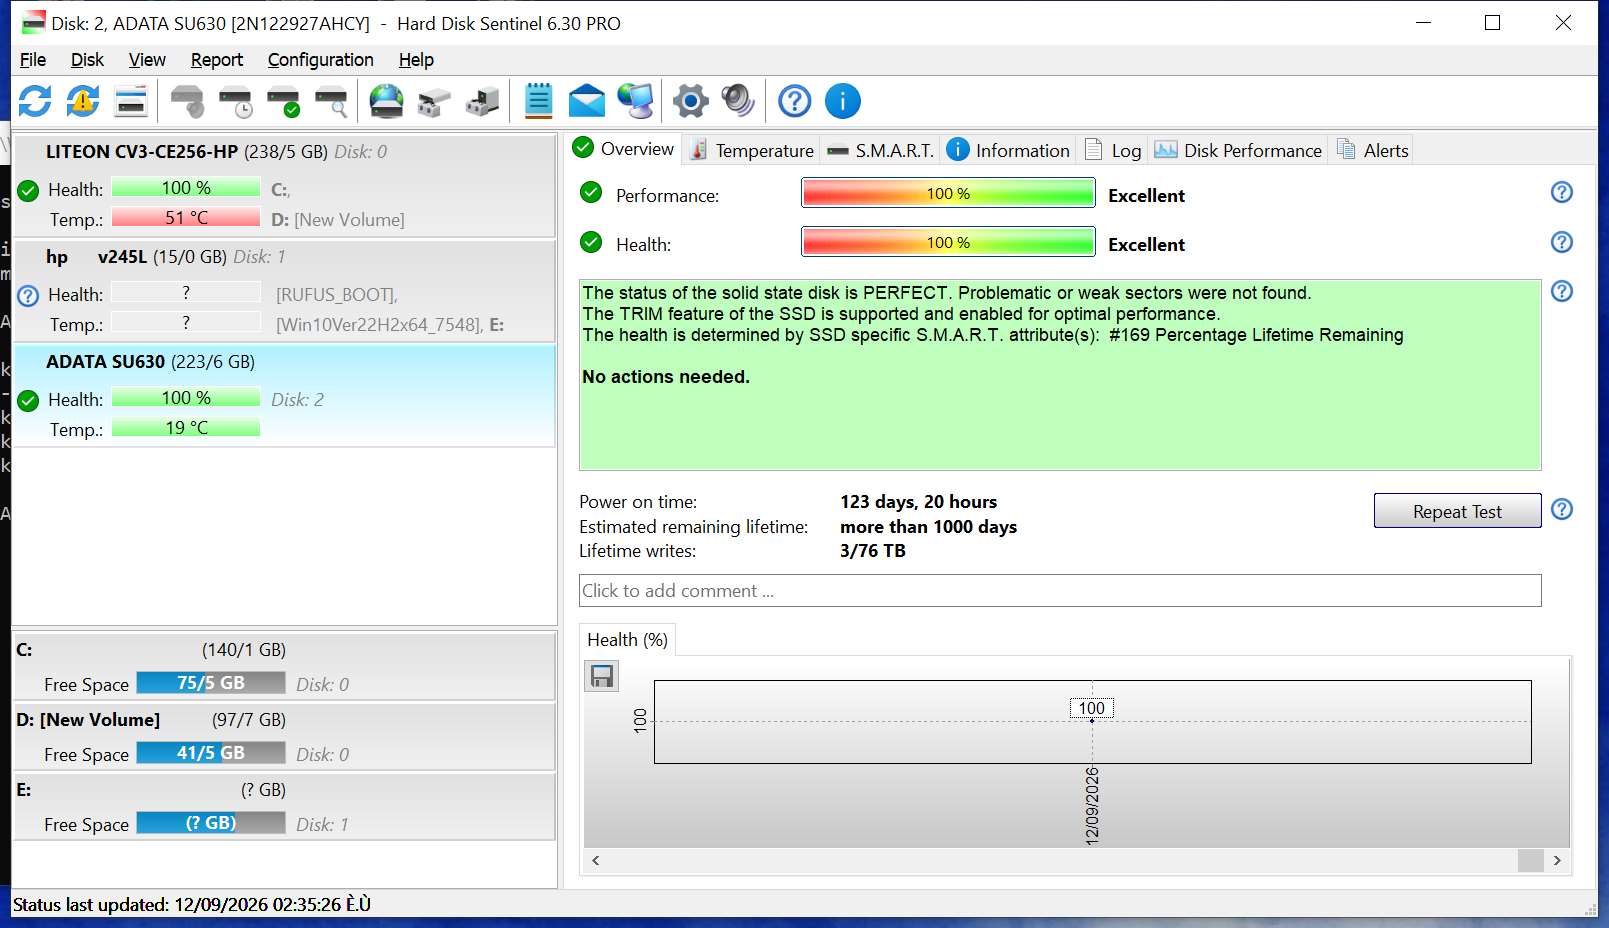Switch to the Disk Performance tab
Image resolution: width=1609 pixels, height=928 pixels.
tap(1238, 150)
